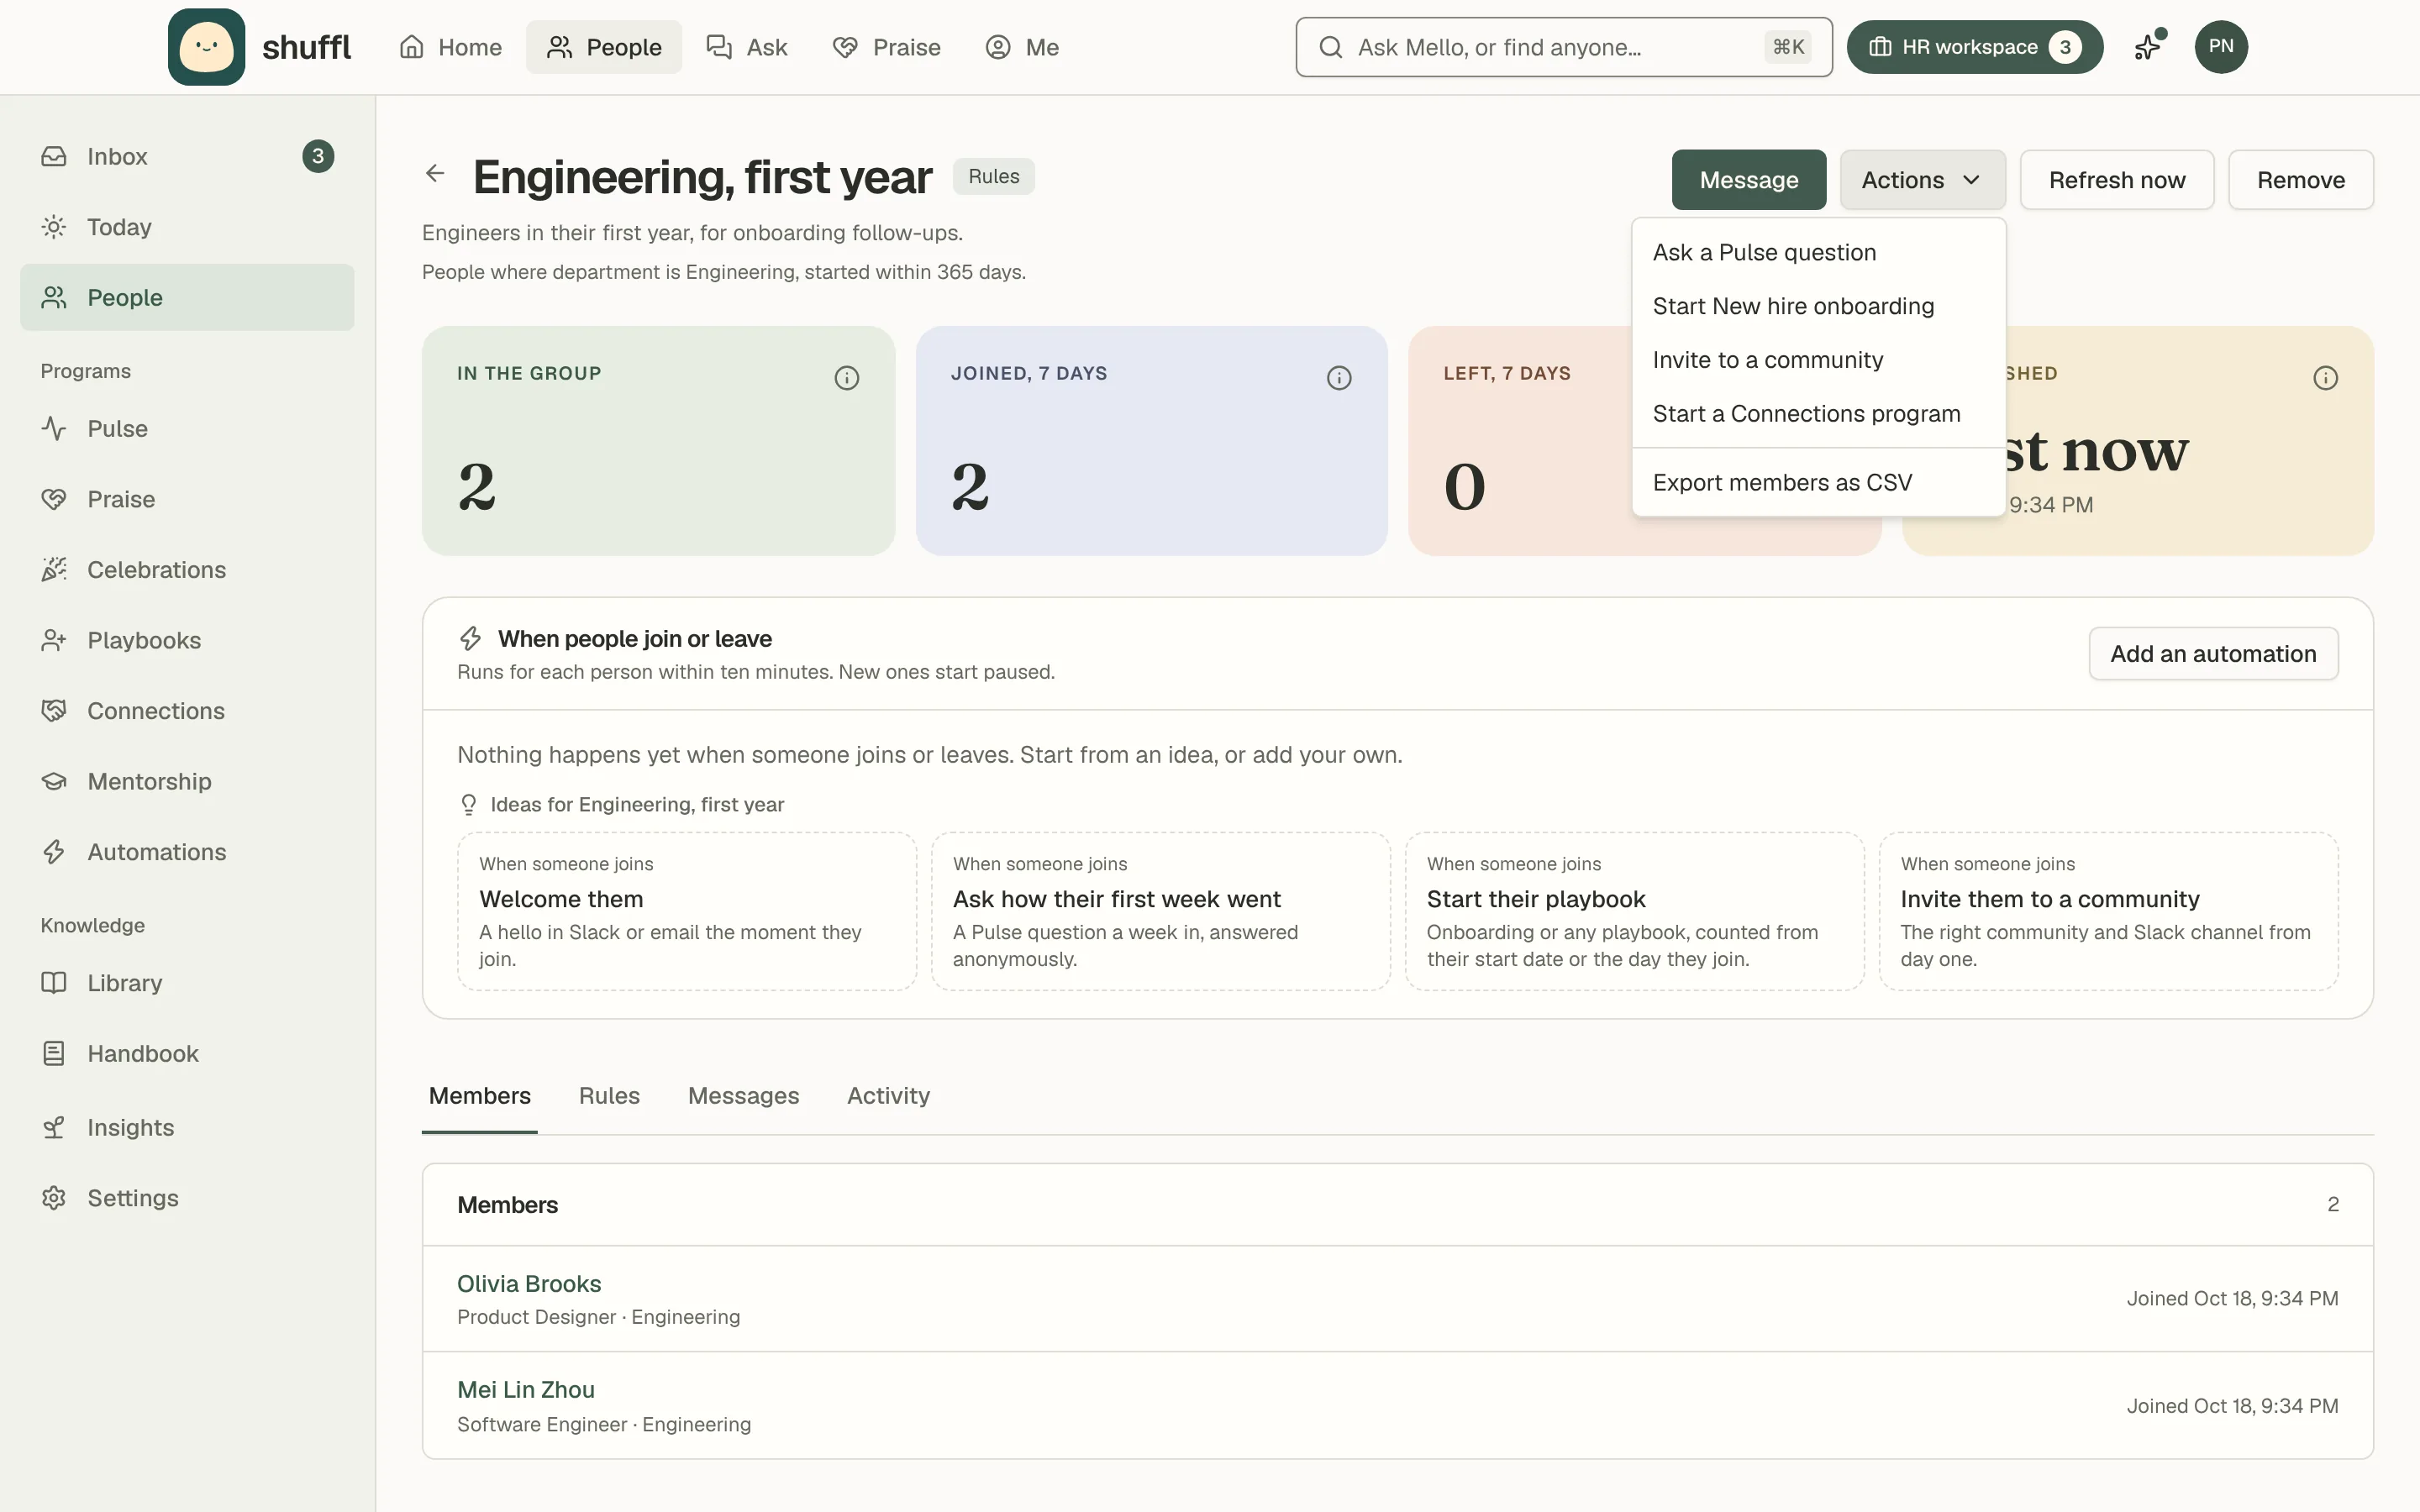Show info for In the Group card
This screenshot has width=2420, height=1512.
point(846,378)
